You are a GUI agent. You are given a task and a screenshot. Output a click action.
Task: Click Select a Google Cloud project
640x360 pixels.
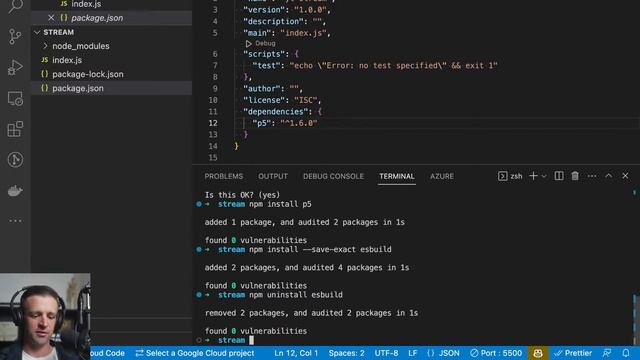(195, 353)
